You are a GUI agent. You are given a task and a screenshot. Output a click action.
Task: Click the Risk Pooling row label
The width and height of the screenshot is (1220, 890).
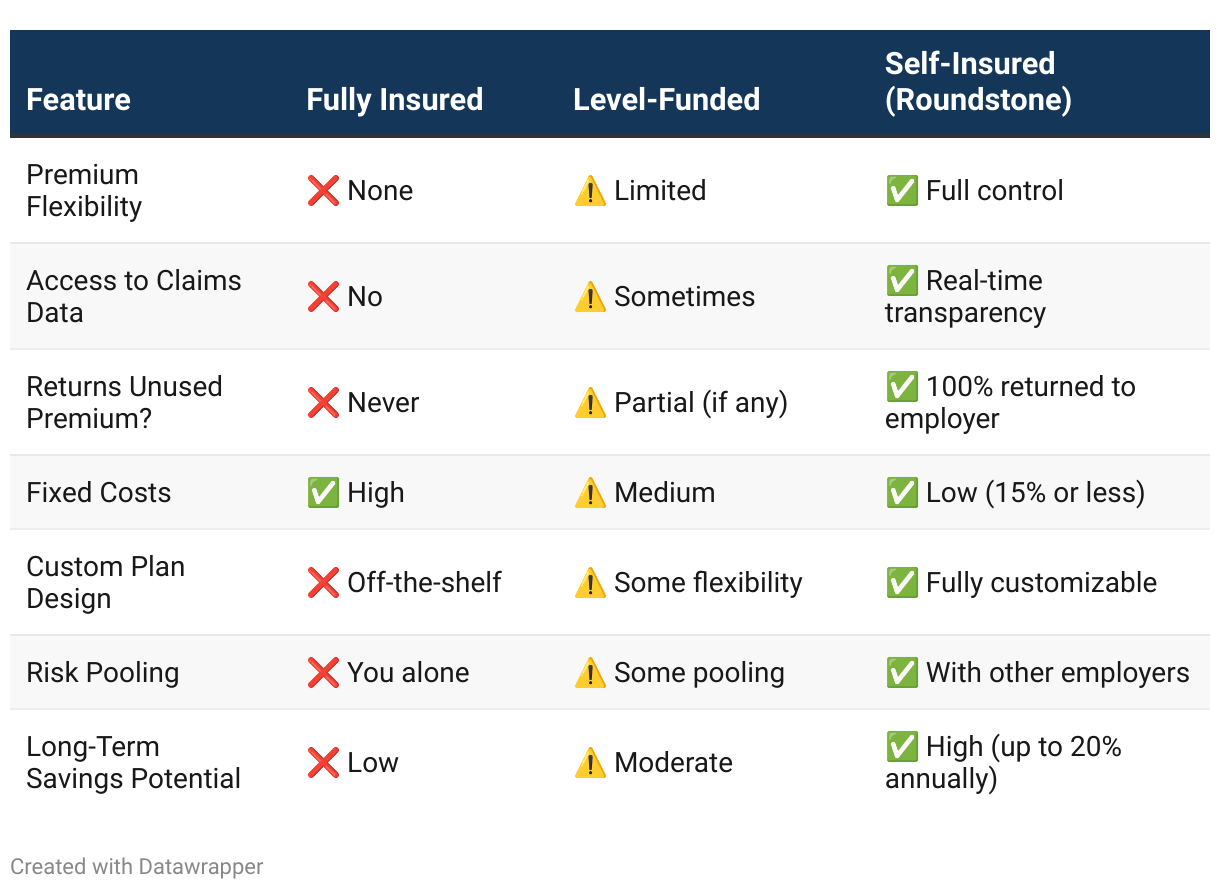[102, 673]
